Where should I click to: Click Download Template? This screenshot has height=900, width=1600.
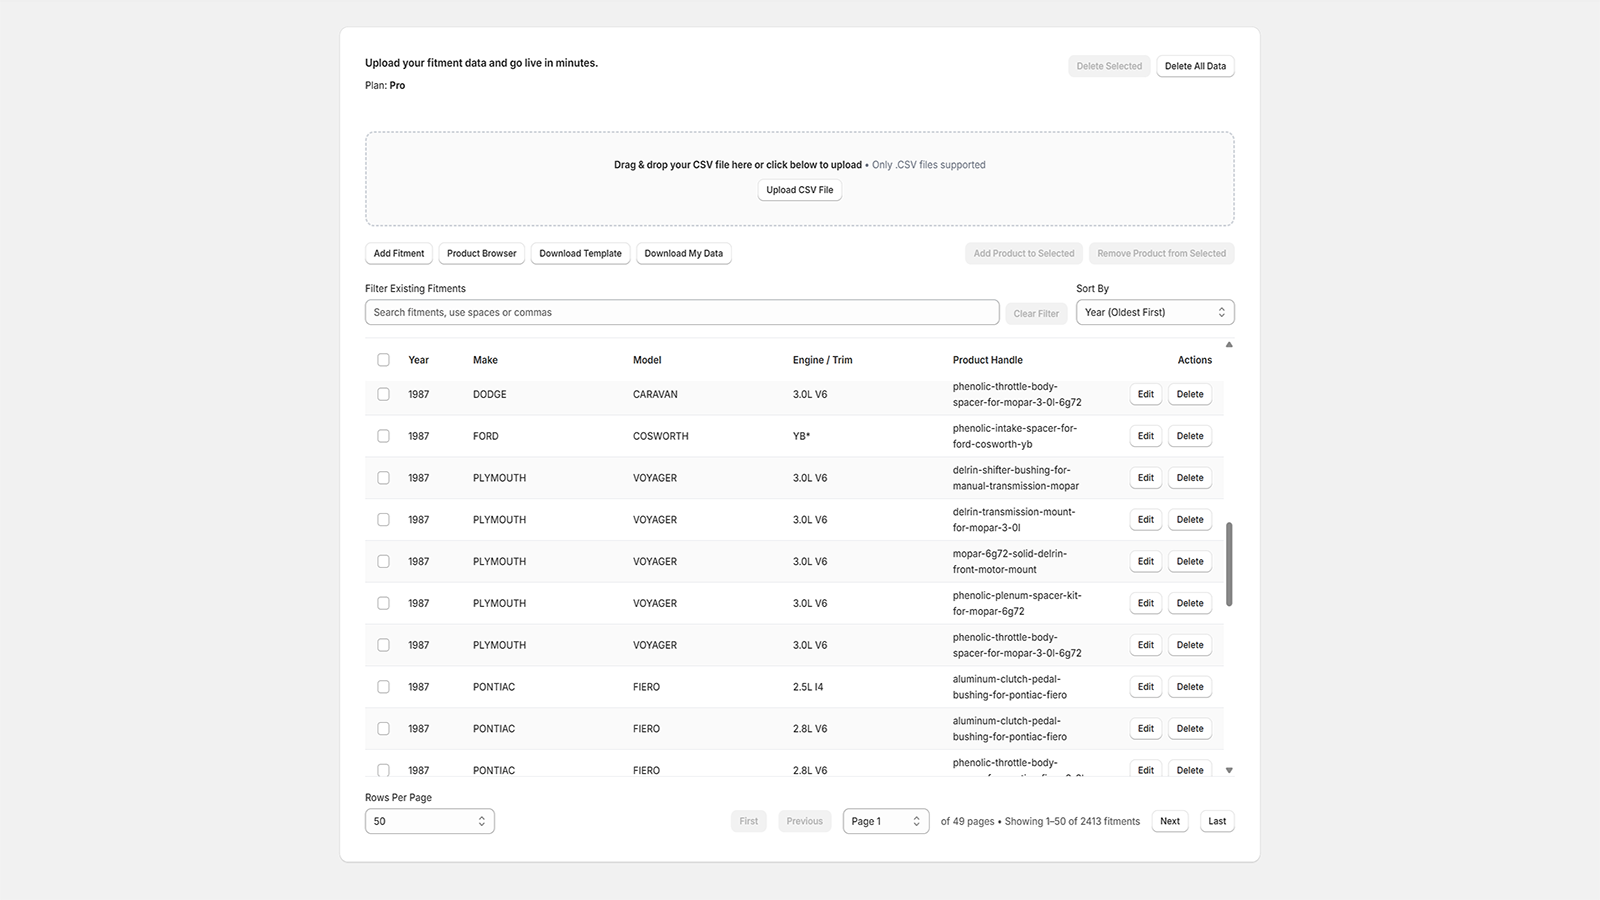tap(580, 253)
